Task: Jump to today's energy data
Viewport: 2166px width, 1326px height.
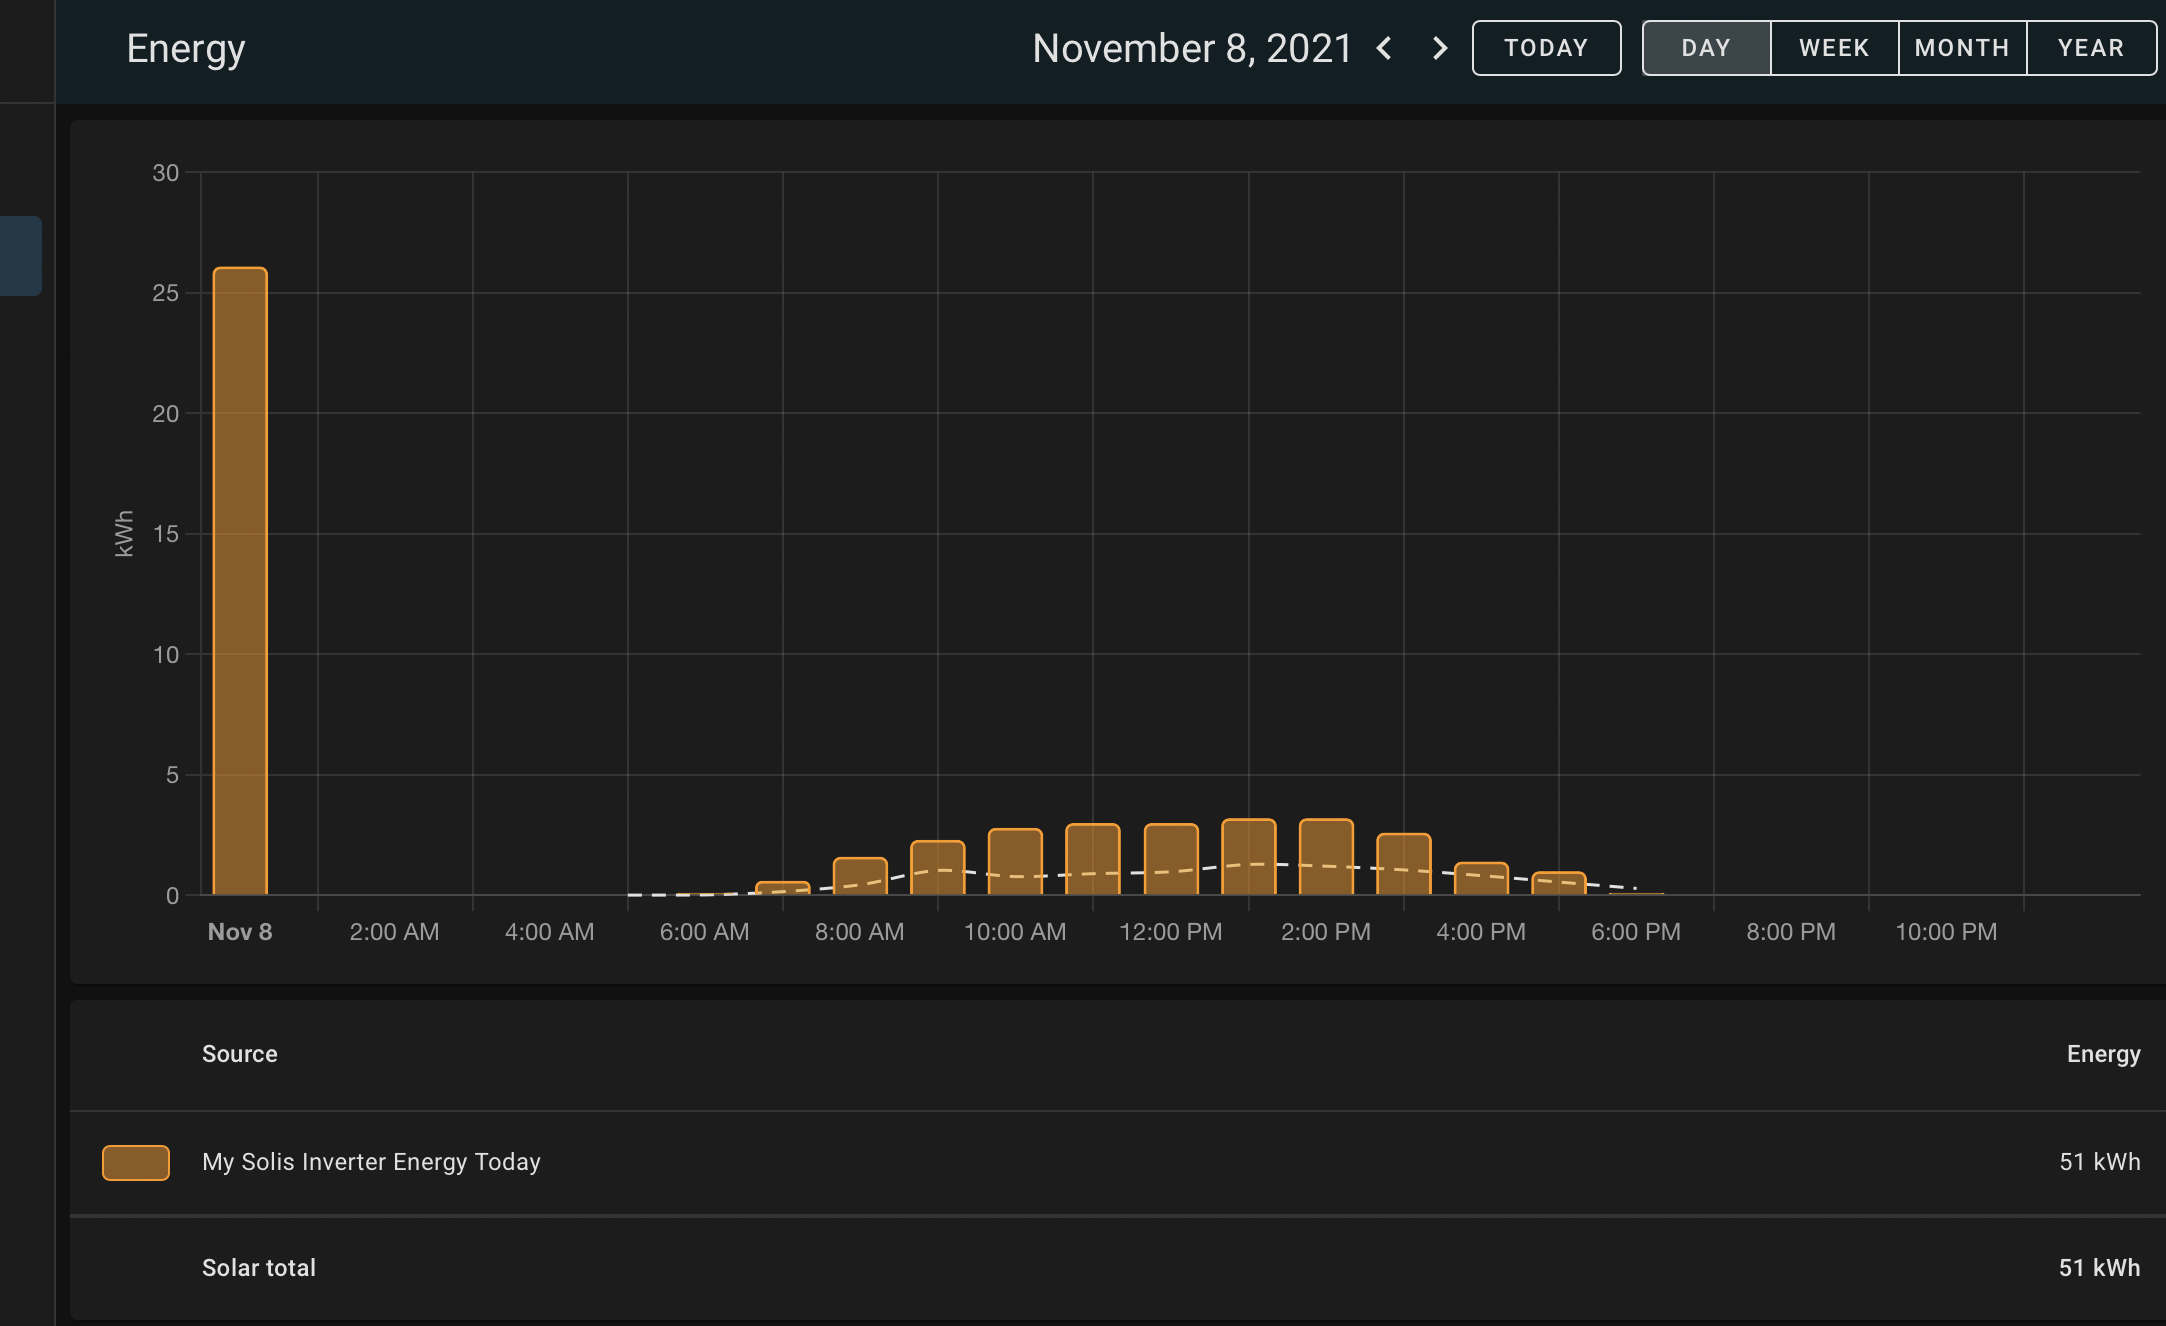Action: click(1546, 48)
